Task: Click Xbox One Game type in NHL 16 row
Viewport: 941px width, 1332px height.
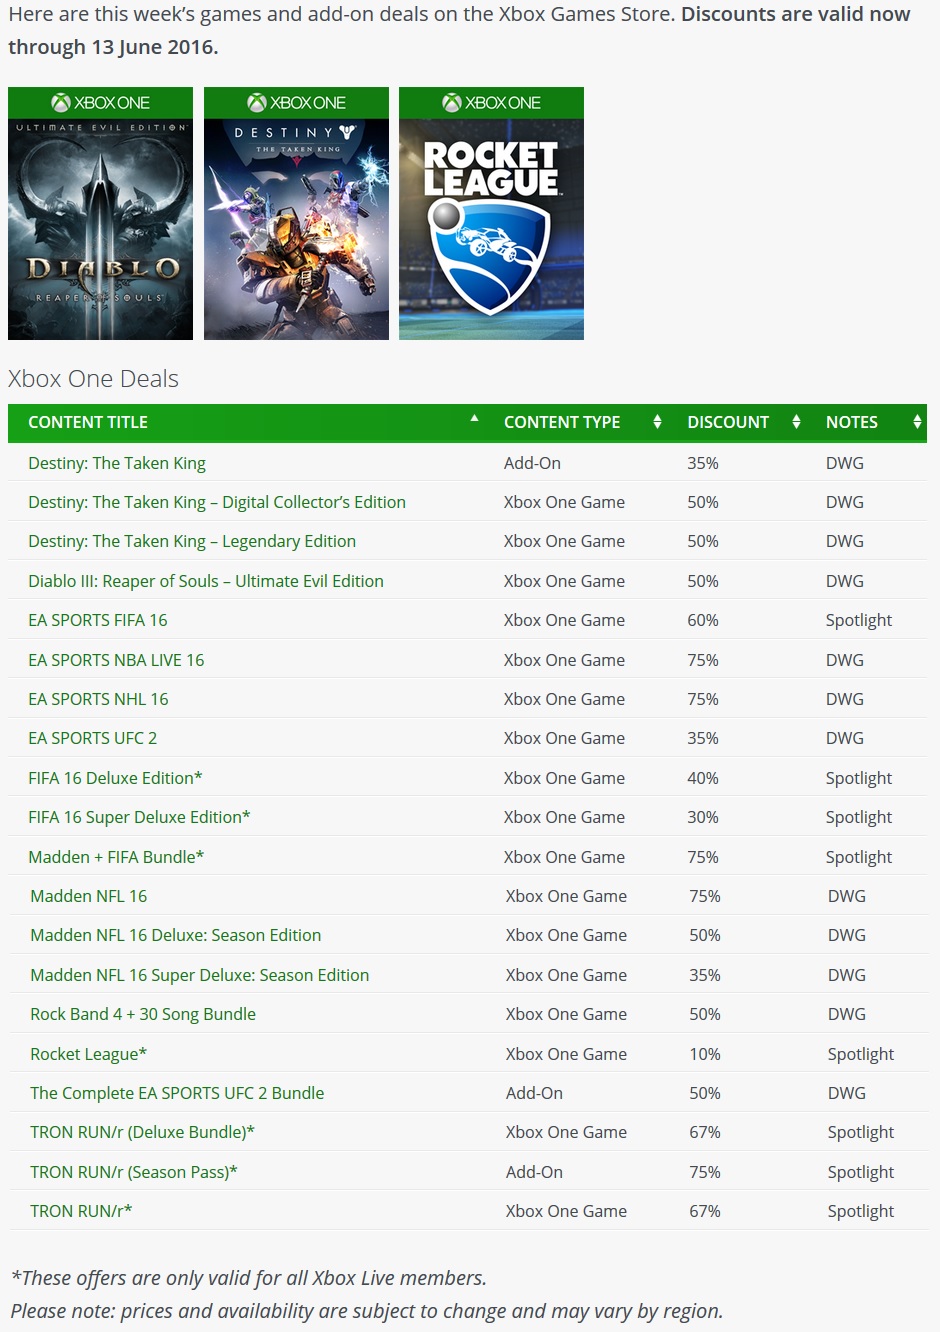Action: pyautogui.click(x=564, y=699)
